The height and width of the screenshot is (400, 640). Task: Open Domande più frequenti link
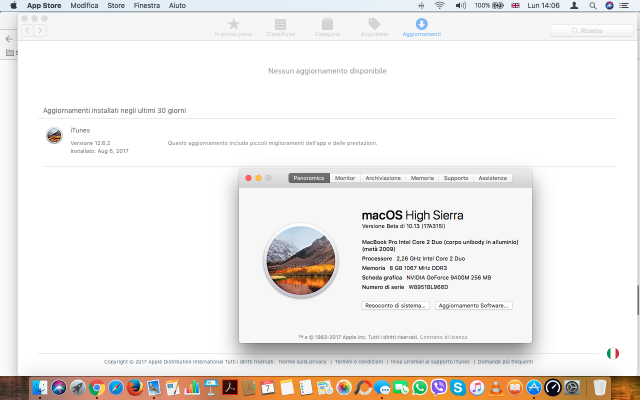click(505, 362)
